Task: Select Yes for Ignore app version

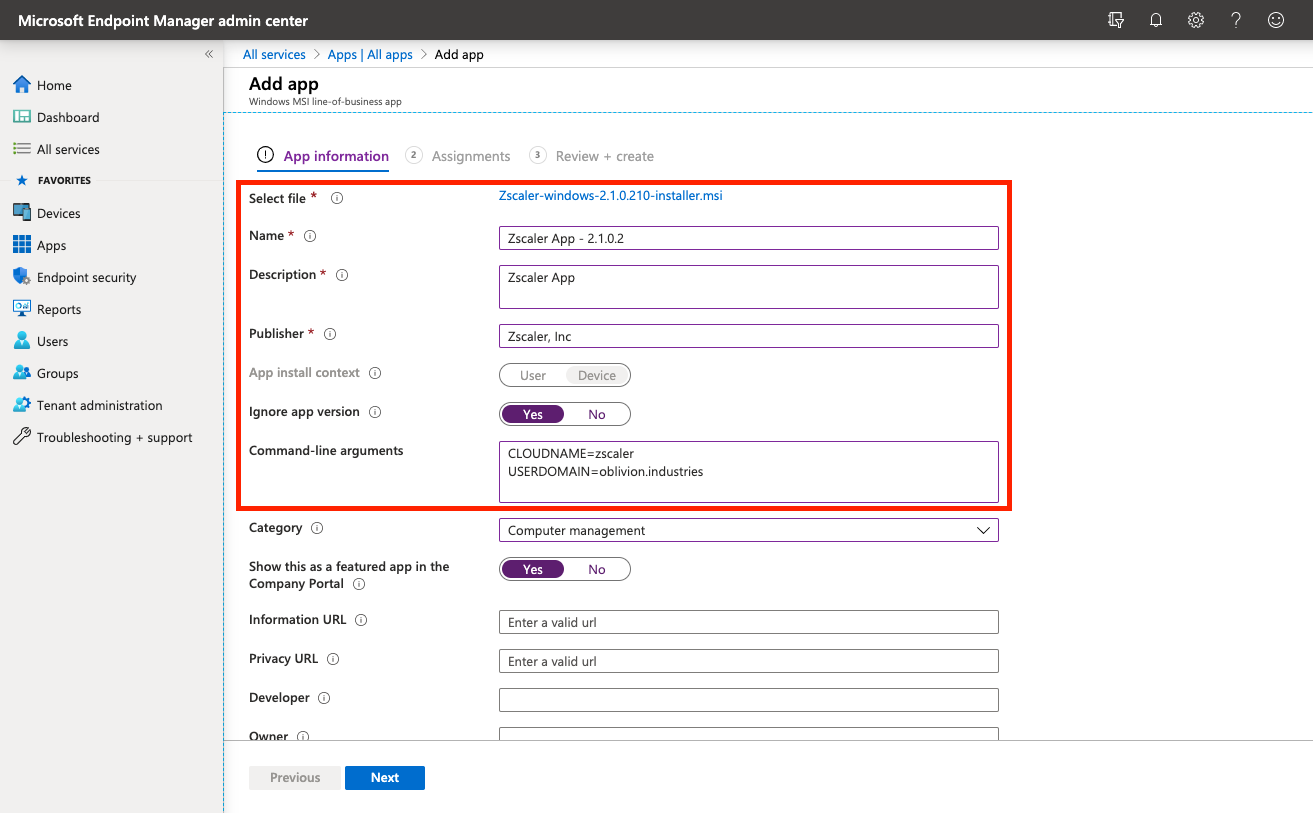Action: (533, 414)
